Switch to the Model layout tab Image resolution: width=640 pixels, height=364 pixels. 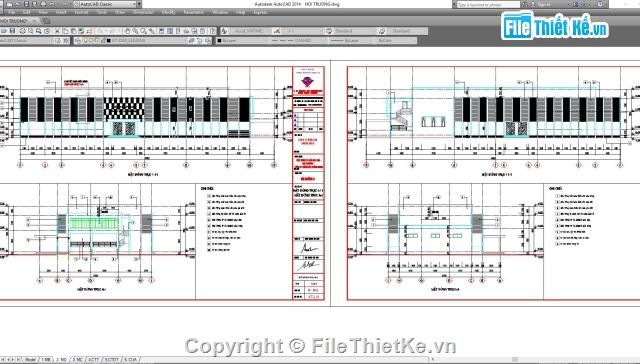30,360
